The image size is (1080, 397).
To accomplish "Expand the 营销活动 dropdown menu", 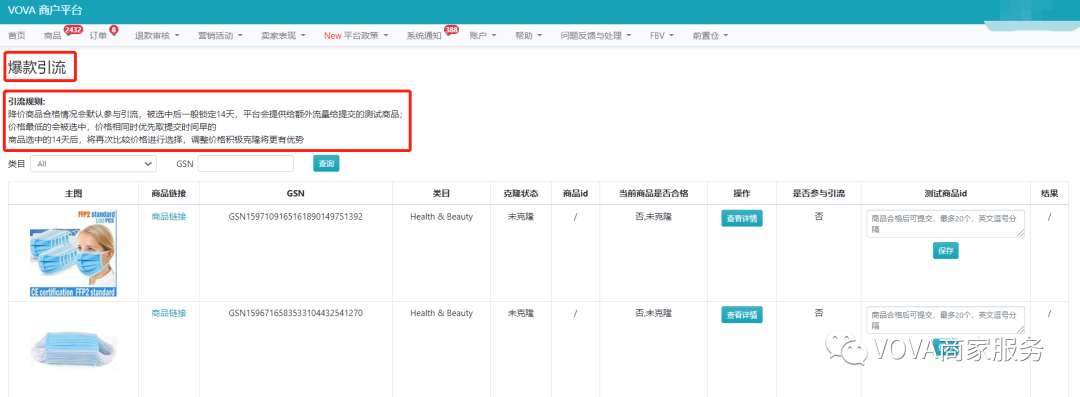I will coord(220,36).
